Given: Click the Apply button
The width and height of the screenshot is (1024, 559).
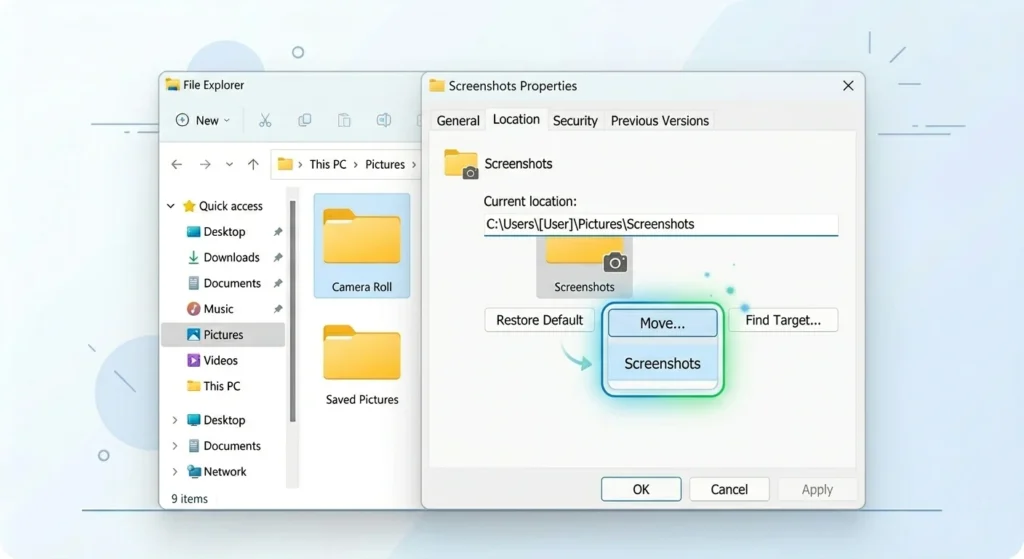Looking at the screenshot, I should click(817, 489).
